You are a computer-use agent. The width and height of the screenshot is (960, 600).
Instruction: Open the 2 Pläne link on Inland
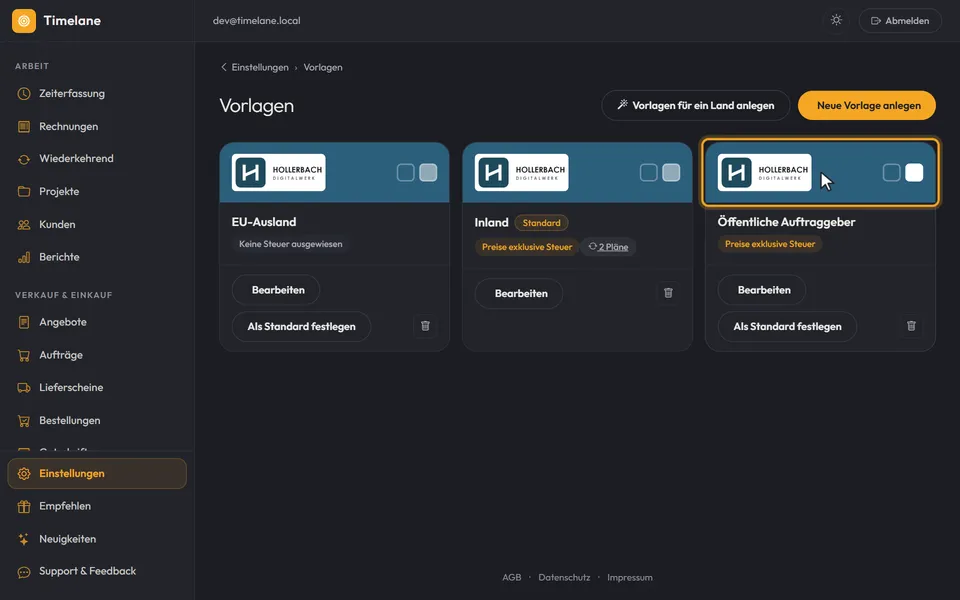609,247
